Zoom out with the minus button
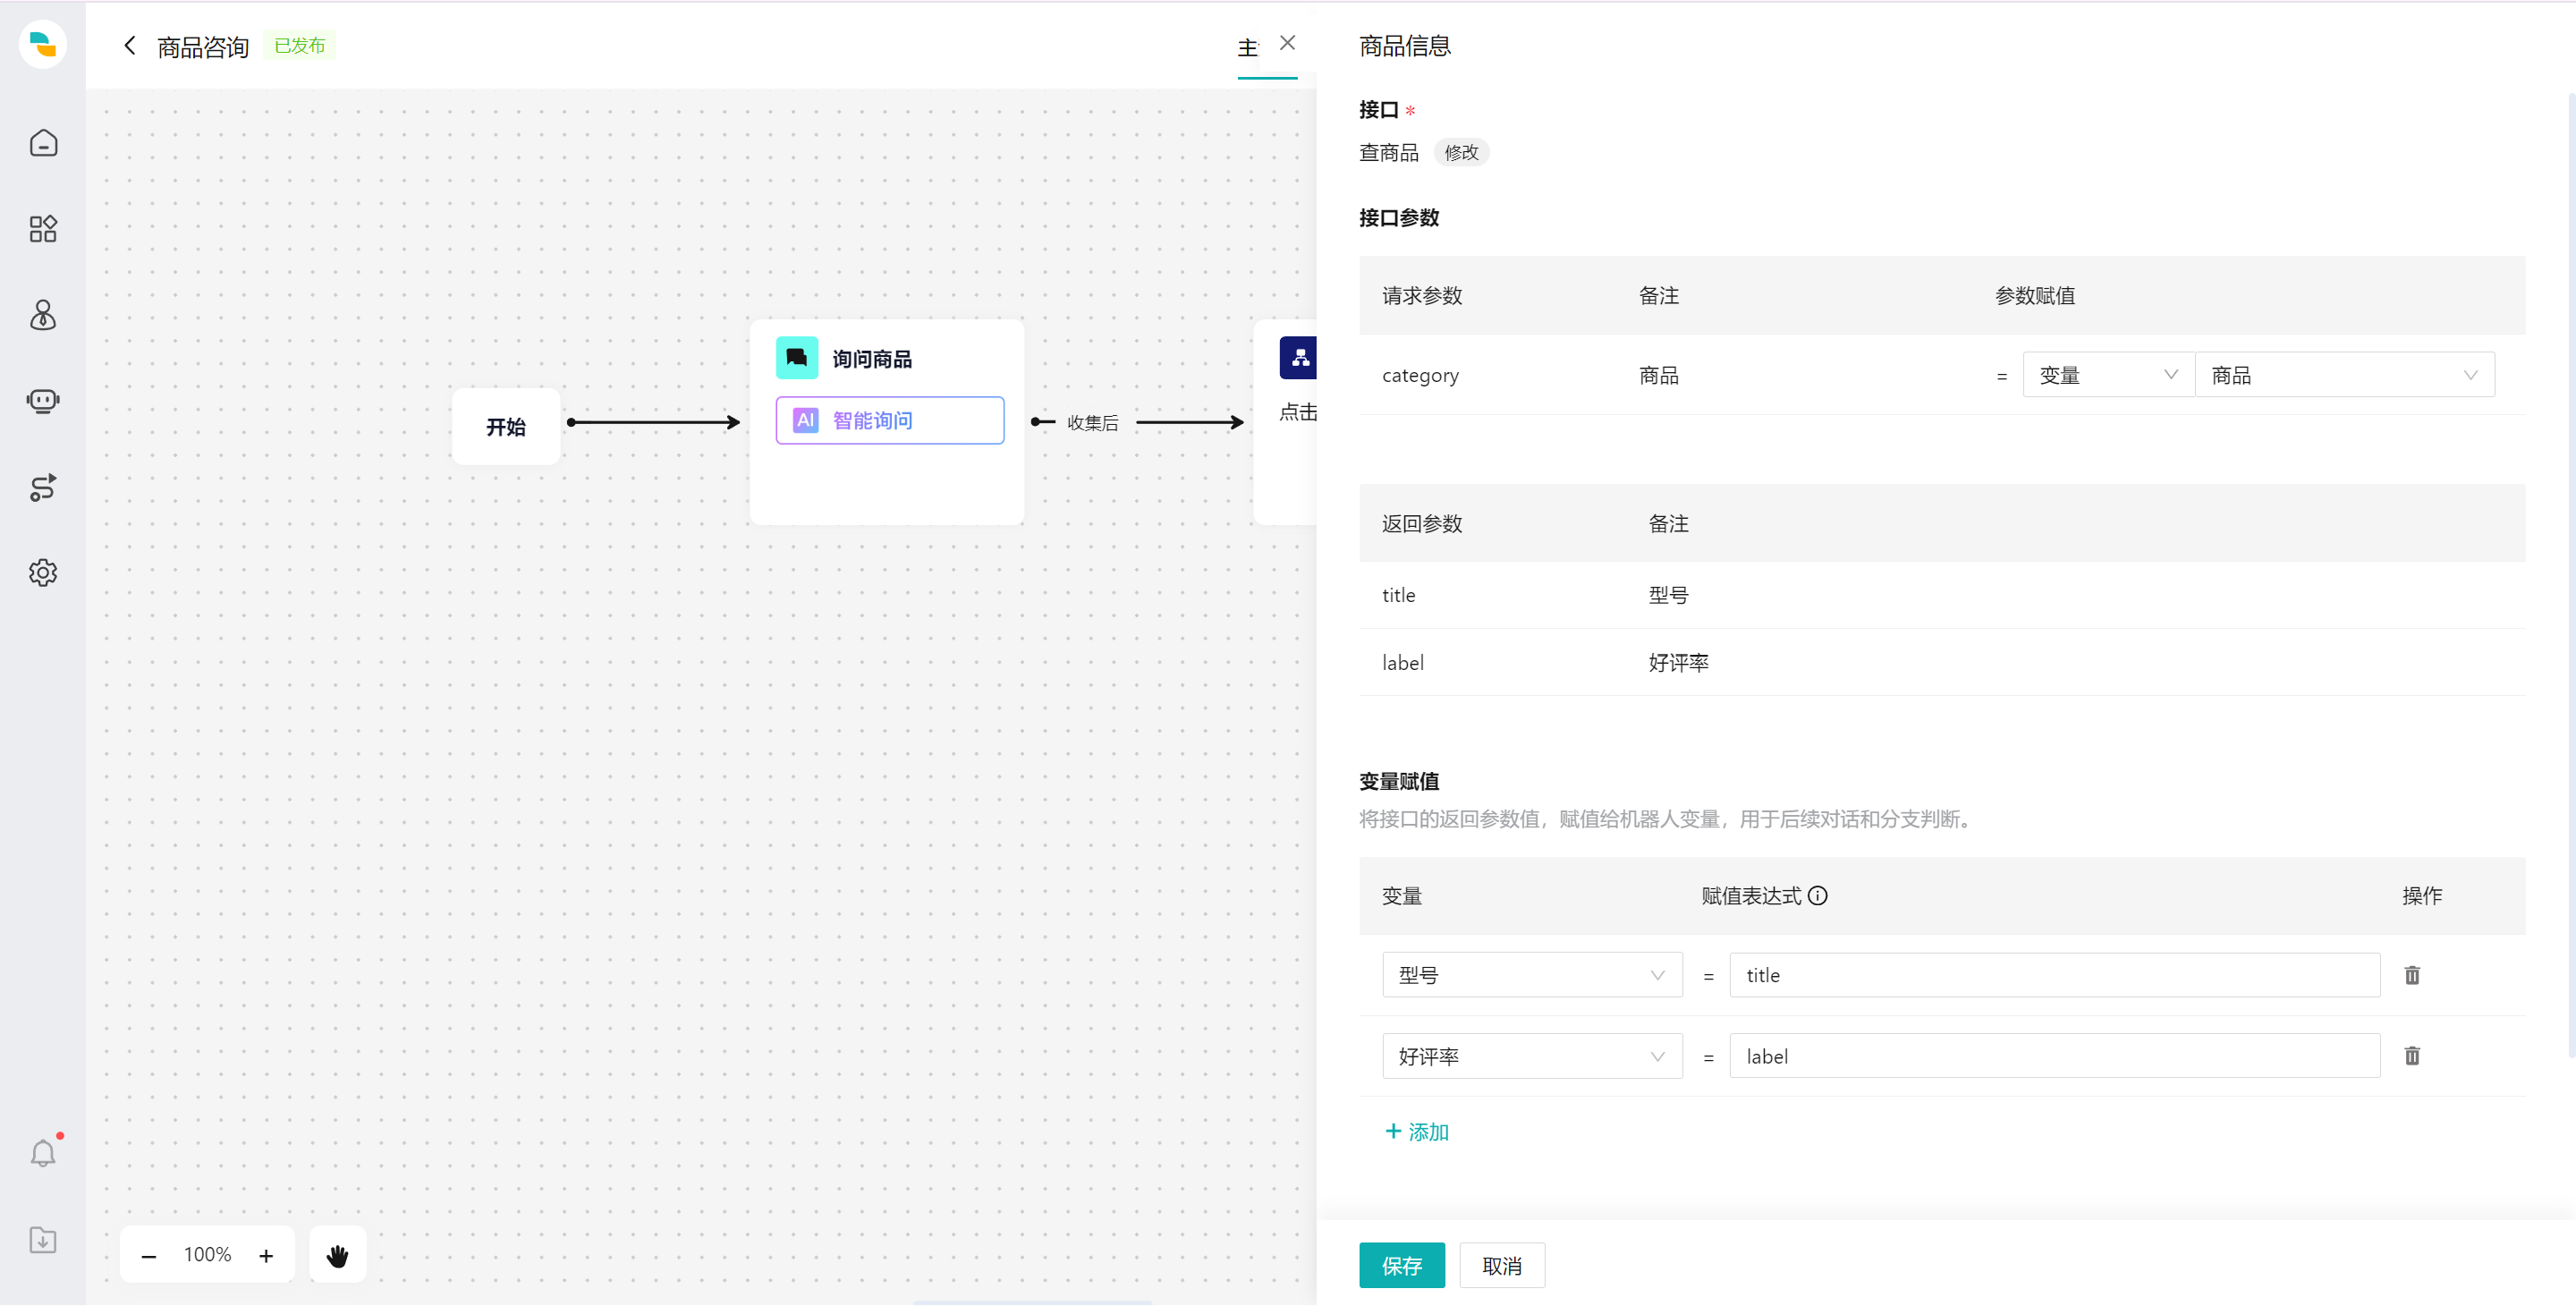The image size is (2576, 1306). click(149, 1255)
